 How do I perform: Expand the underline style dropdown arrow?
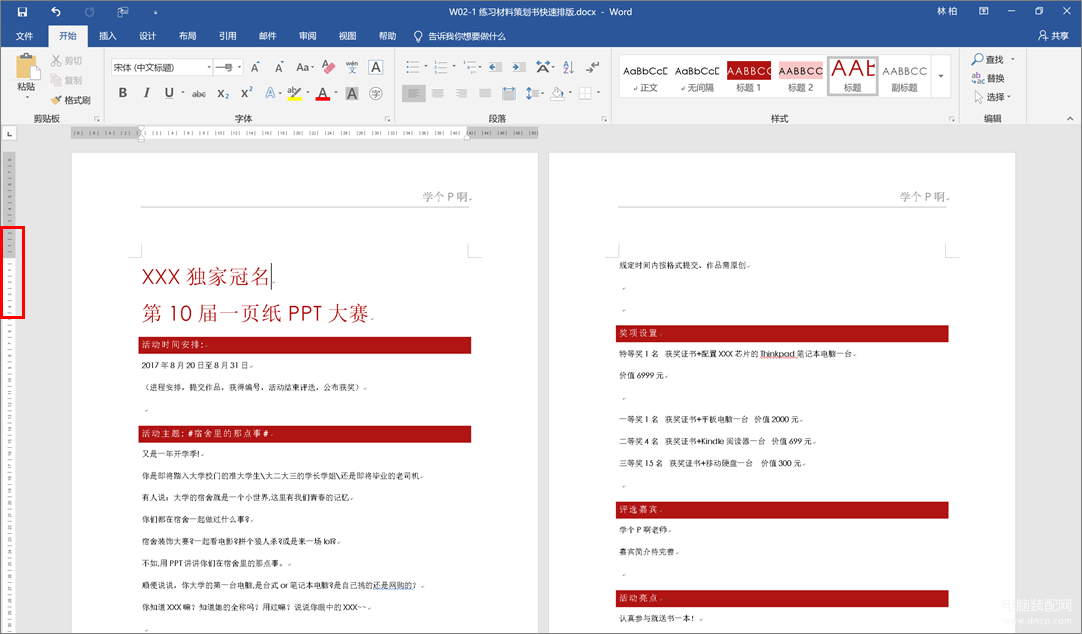click(x=183, y=93)
